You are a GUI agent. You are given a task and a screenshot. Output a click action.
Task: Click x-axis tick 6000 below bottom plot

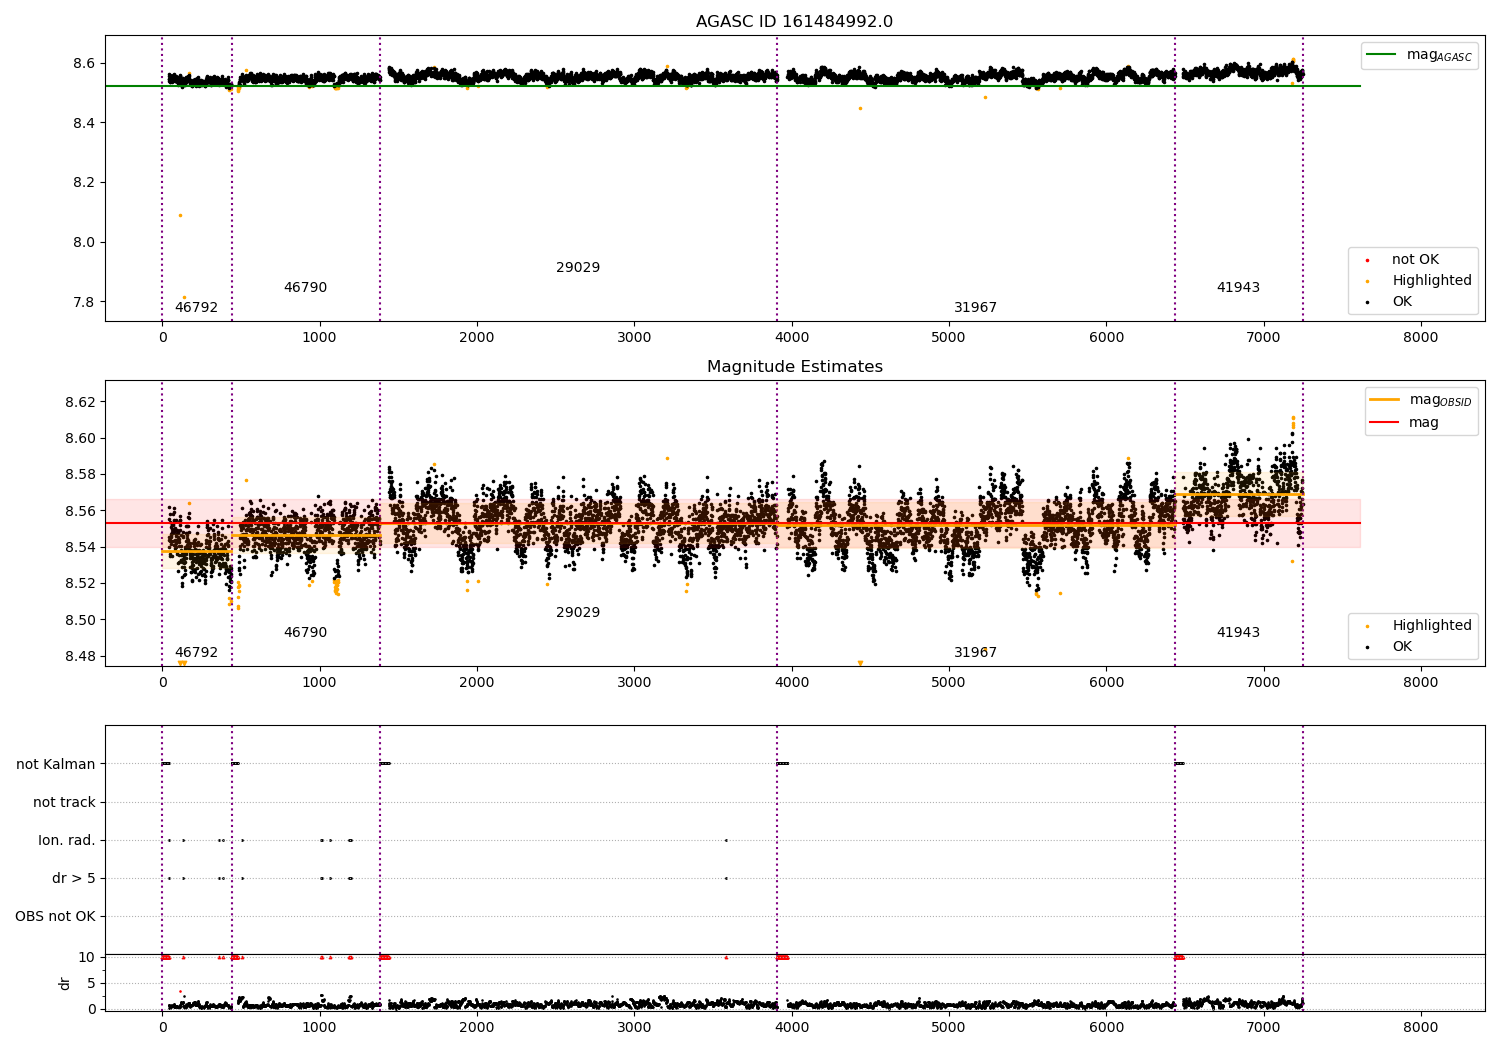point(1106,1028)
